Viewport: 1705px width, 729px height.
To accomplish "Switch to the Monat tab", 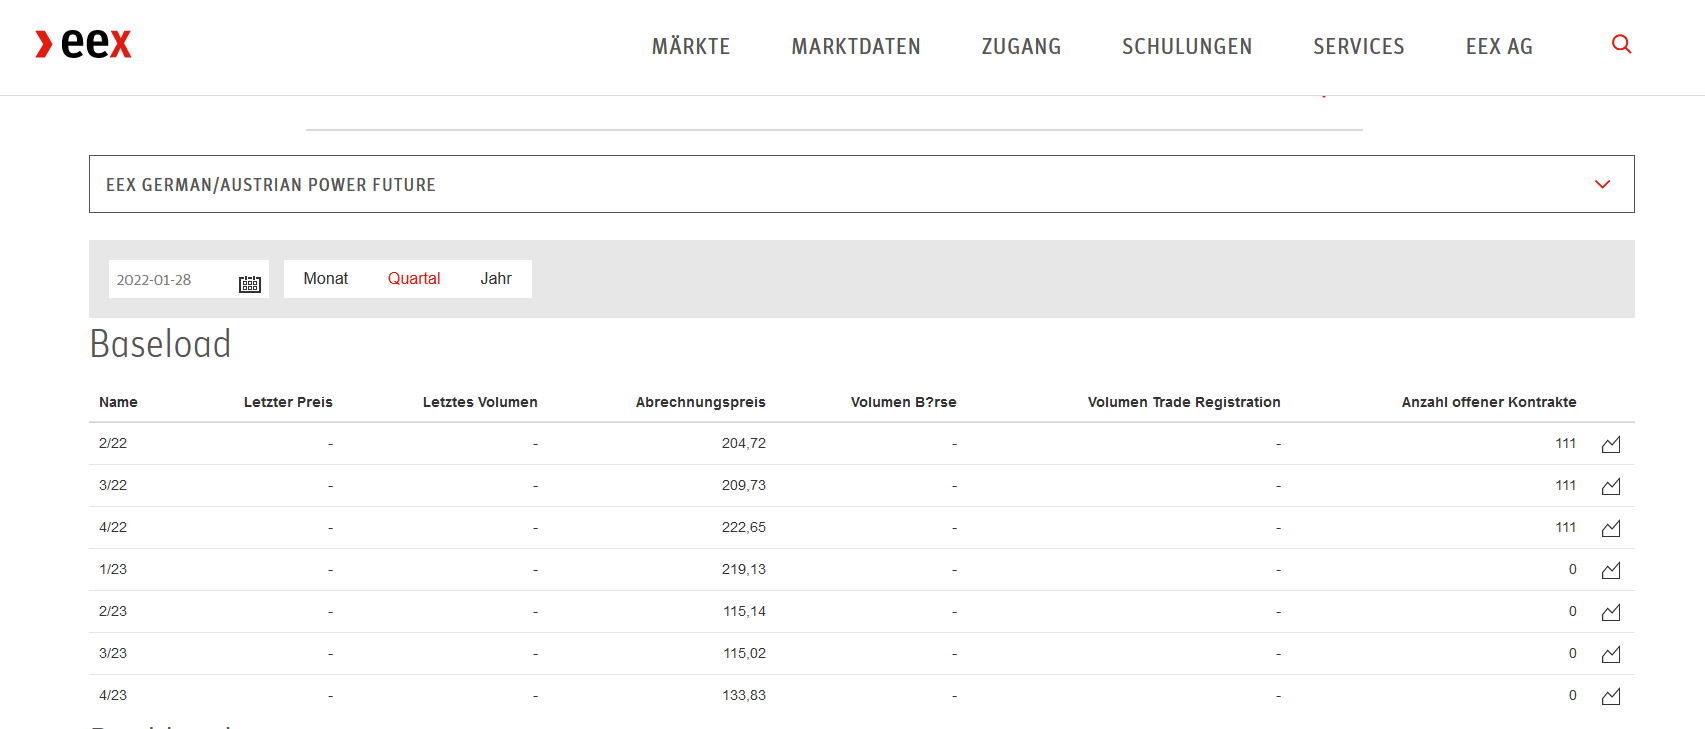I will (x=326, y=279).
